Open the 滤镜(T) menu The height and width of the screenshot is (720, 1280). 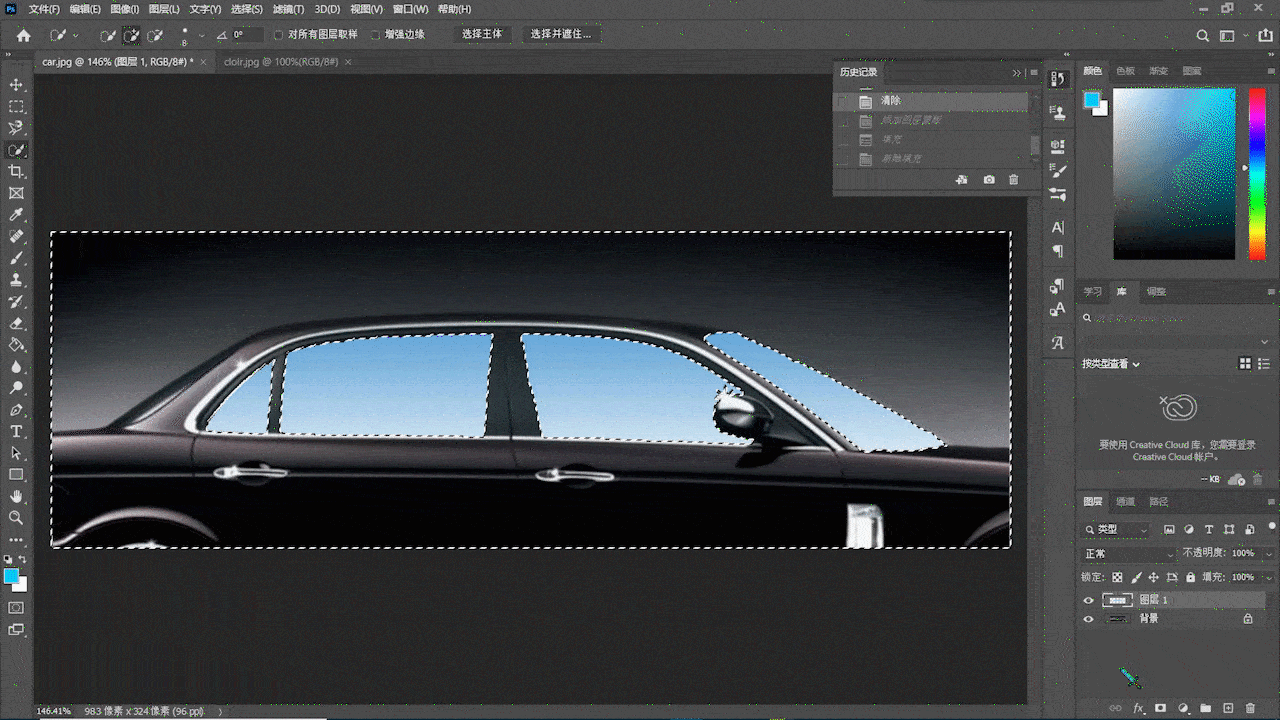[288, 9]
